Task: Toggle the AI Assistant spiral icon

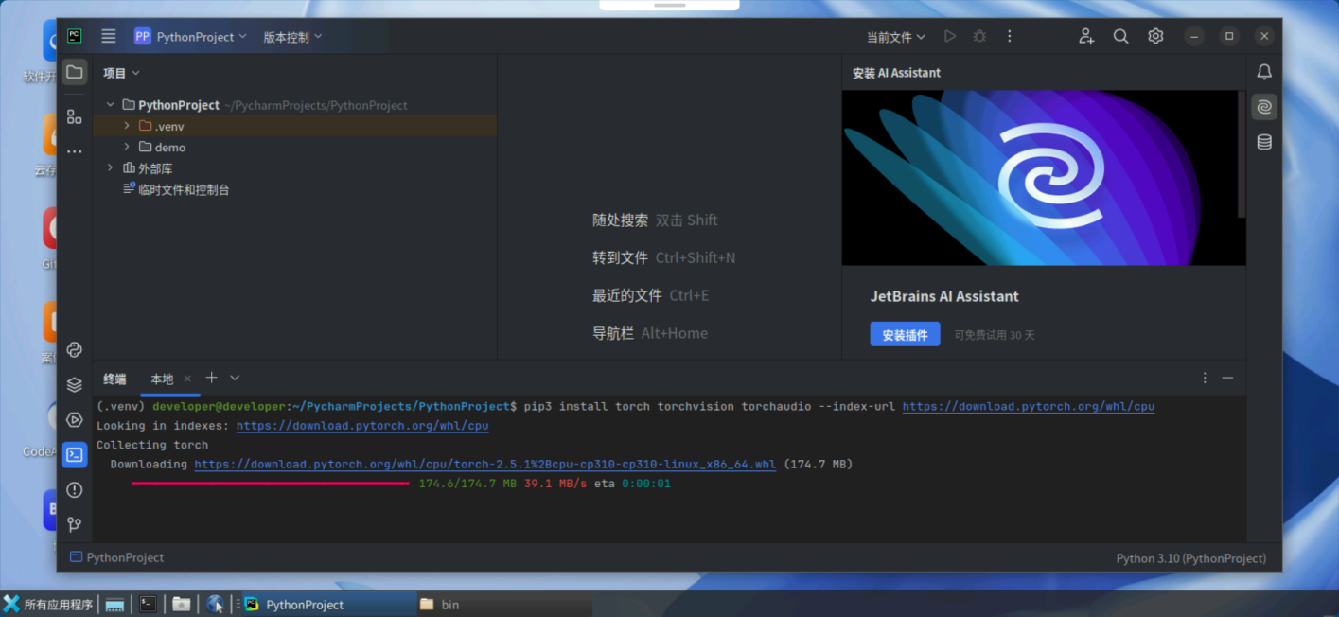Action: pyautogui.click(x=1265, y=107)
